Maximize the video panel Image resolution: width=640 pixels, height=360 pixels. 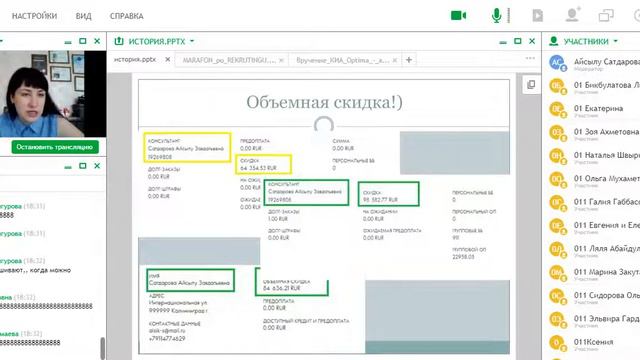pyautogui.click(x=82, y=41)
